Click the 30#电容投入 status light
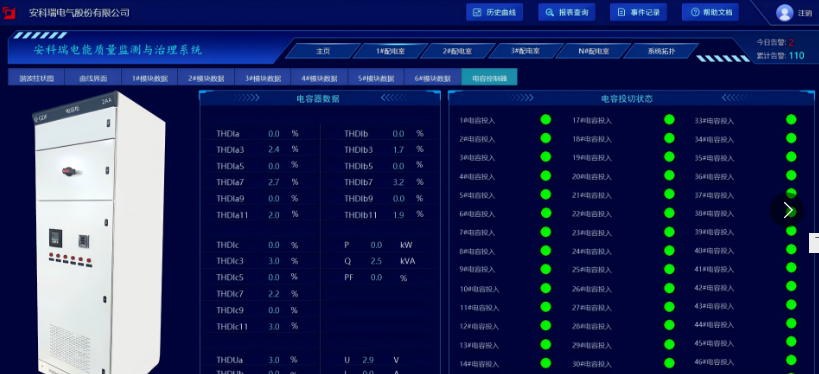This screenshot has width=819, height=374. [x=669, y=363]
